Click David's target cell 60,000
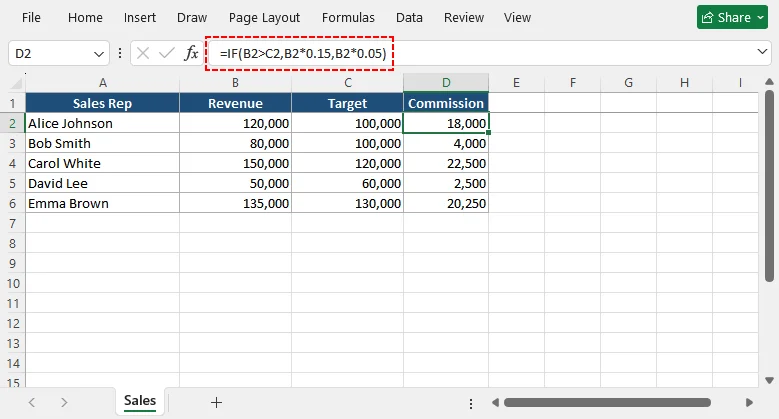The image size is (779, 419). coord(347,183)
